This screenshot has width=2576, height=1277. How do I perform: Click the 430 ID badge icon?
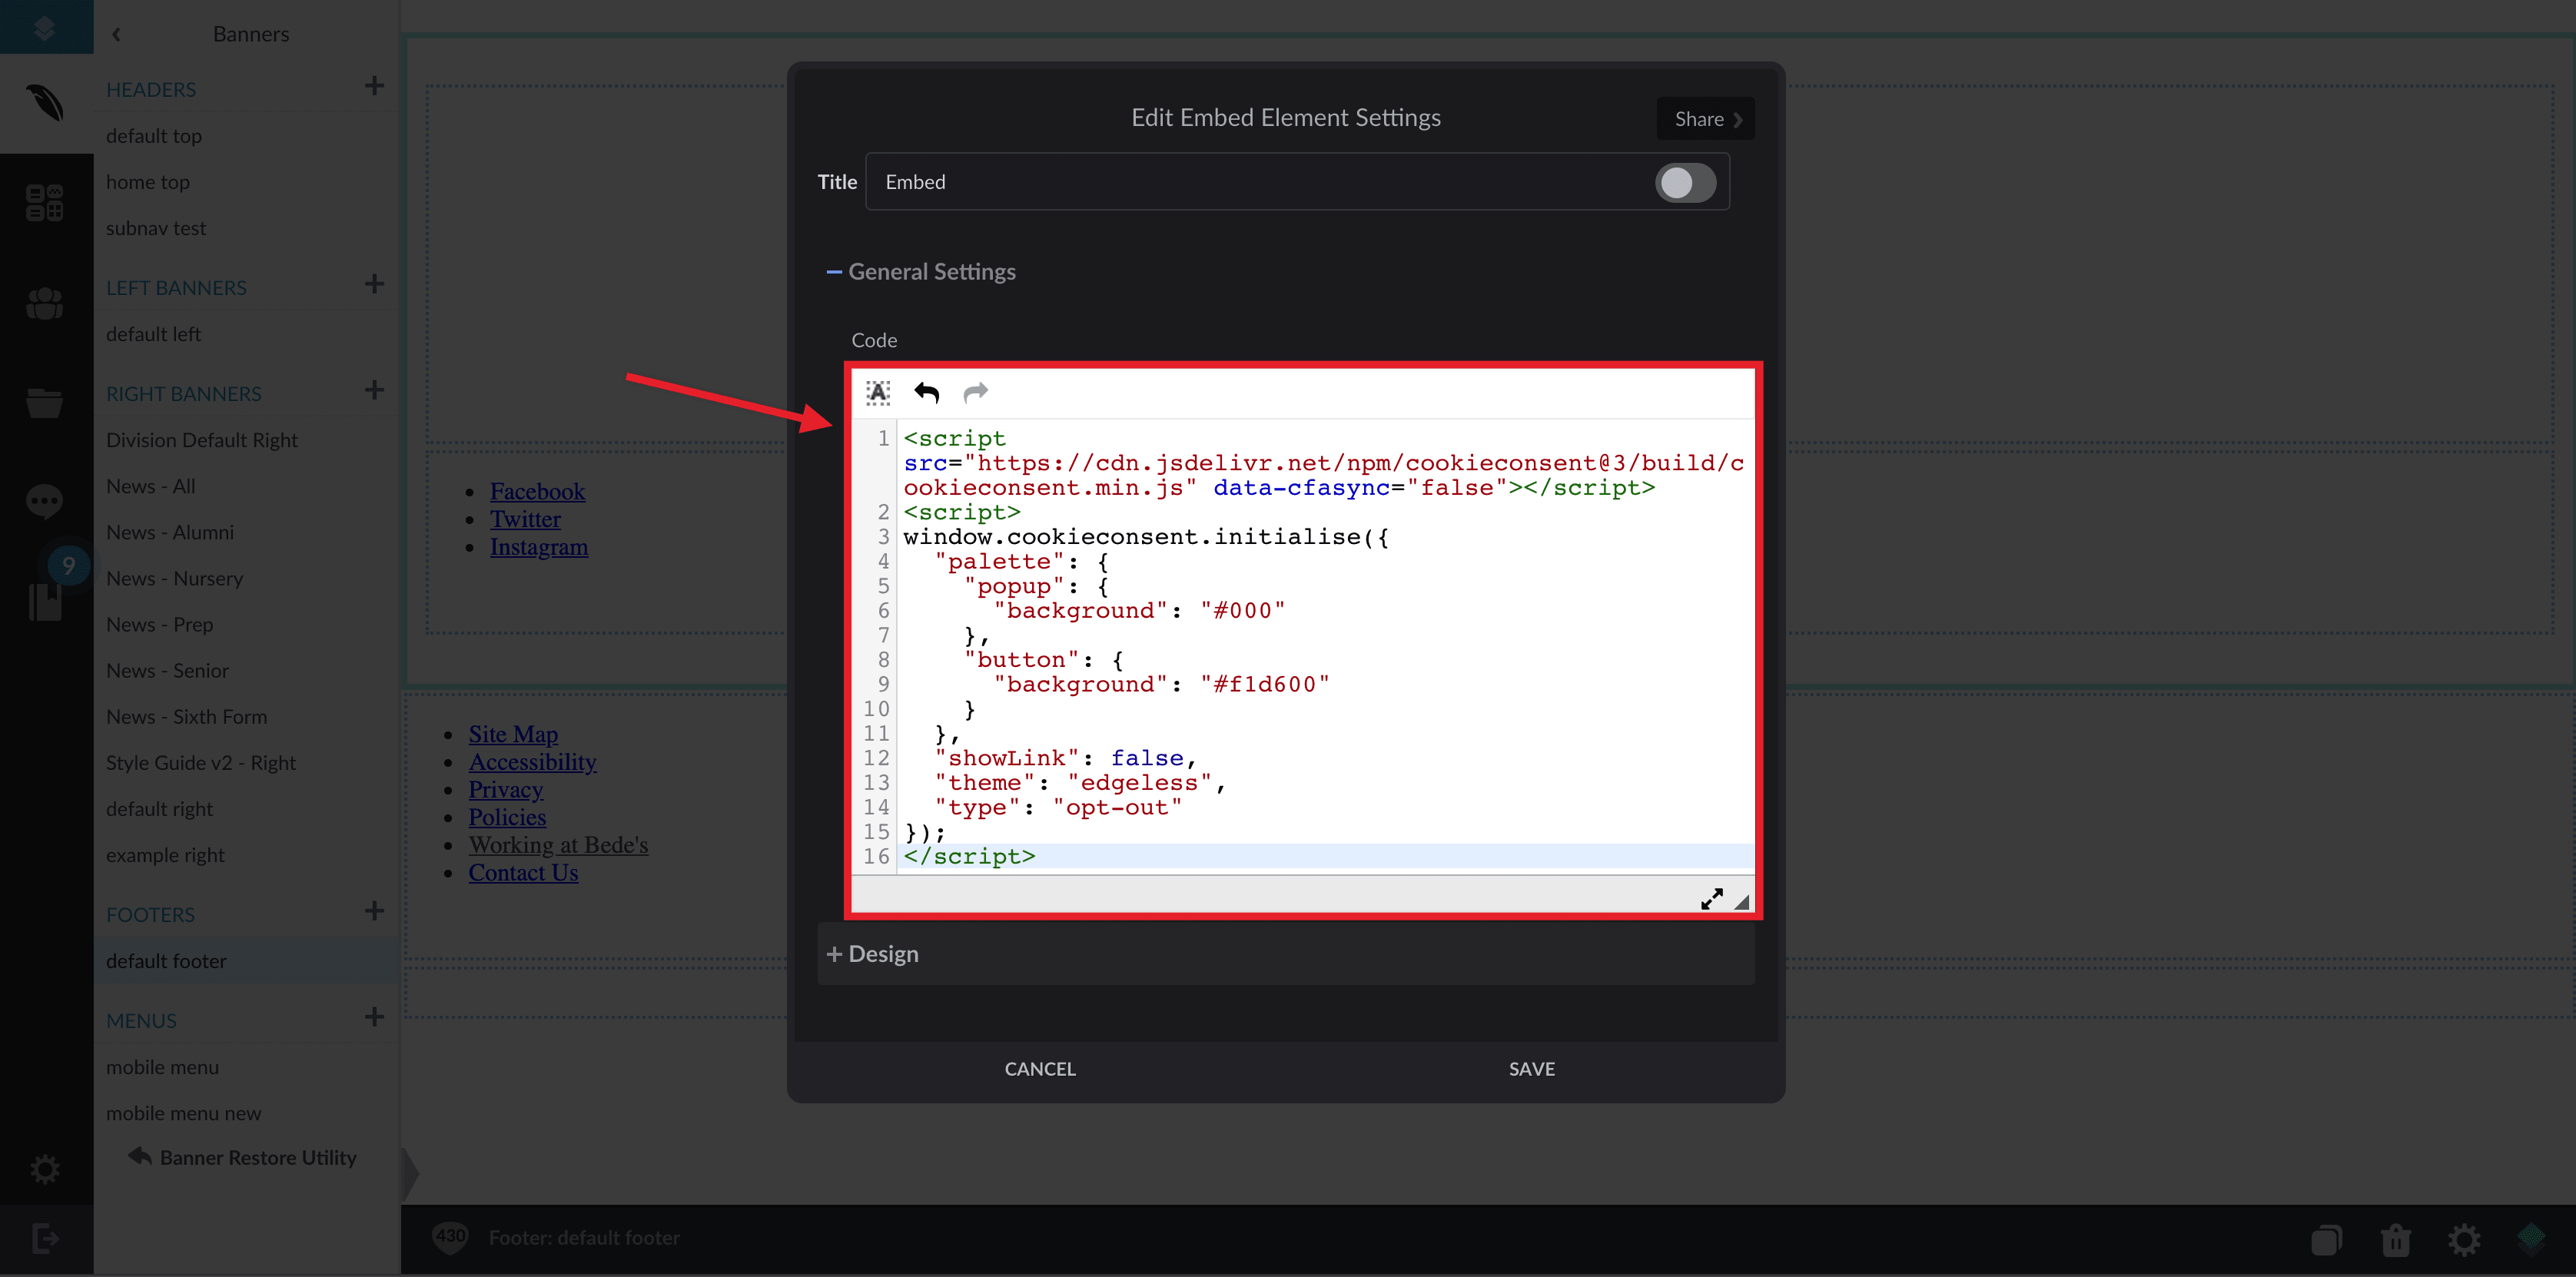tap(450, 1237)
